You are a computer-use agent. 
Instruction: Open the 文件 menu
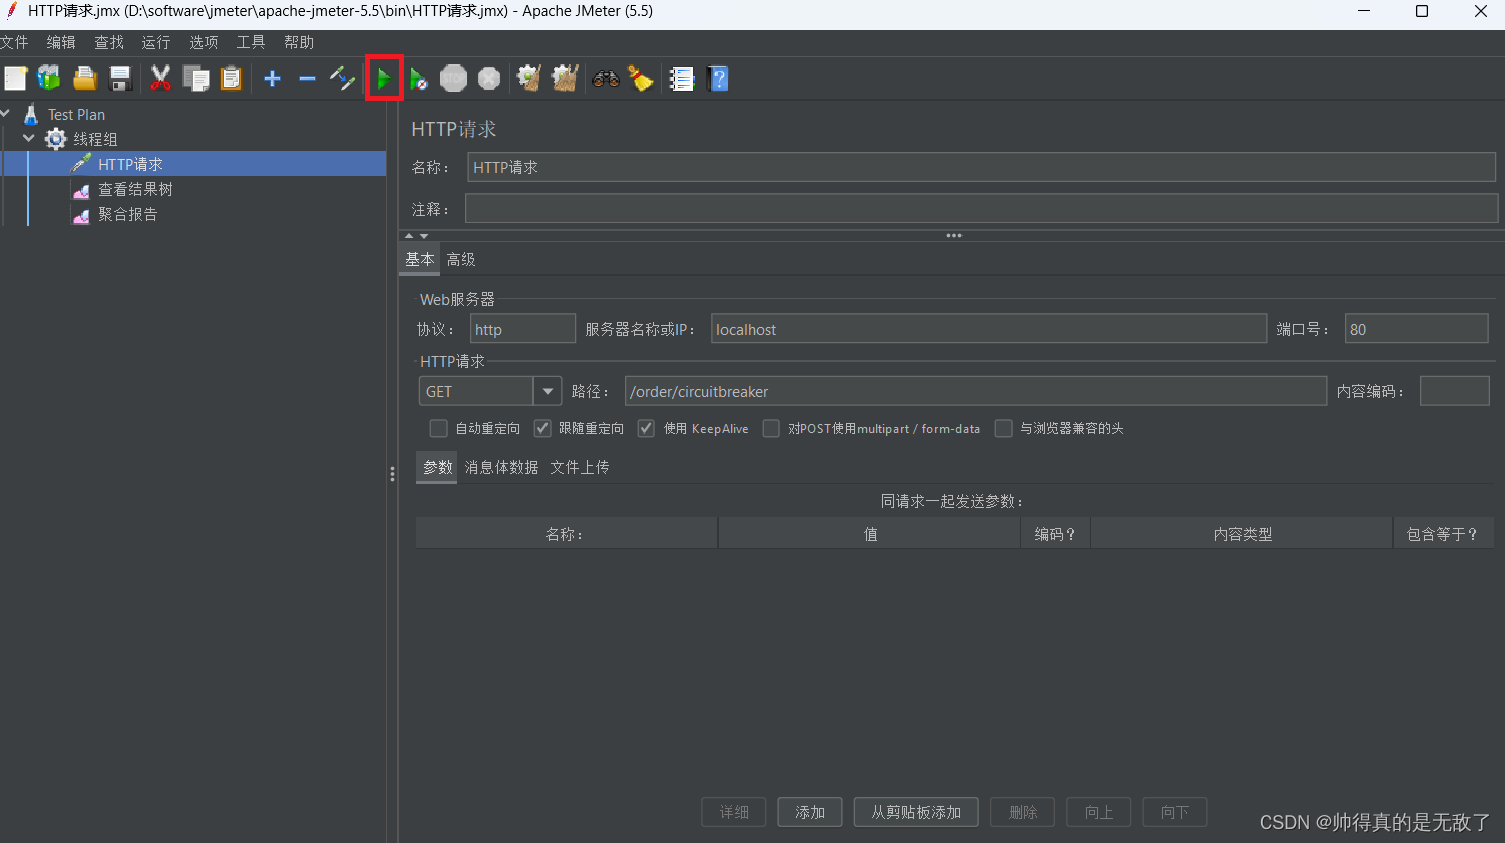(x=13, y=42)
